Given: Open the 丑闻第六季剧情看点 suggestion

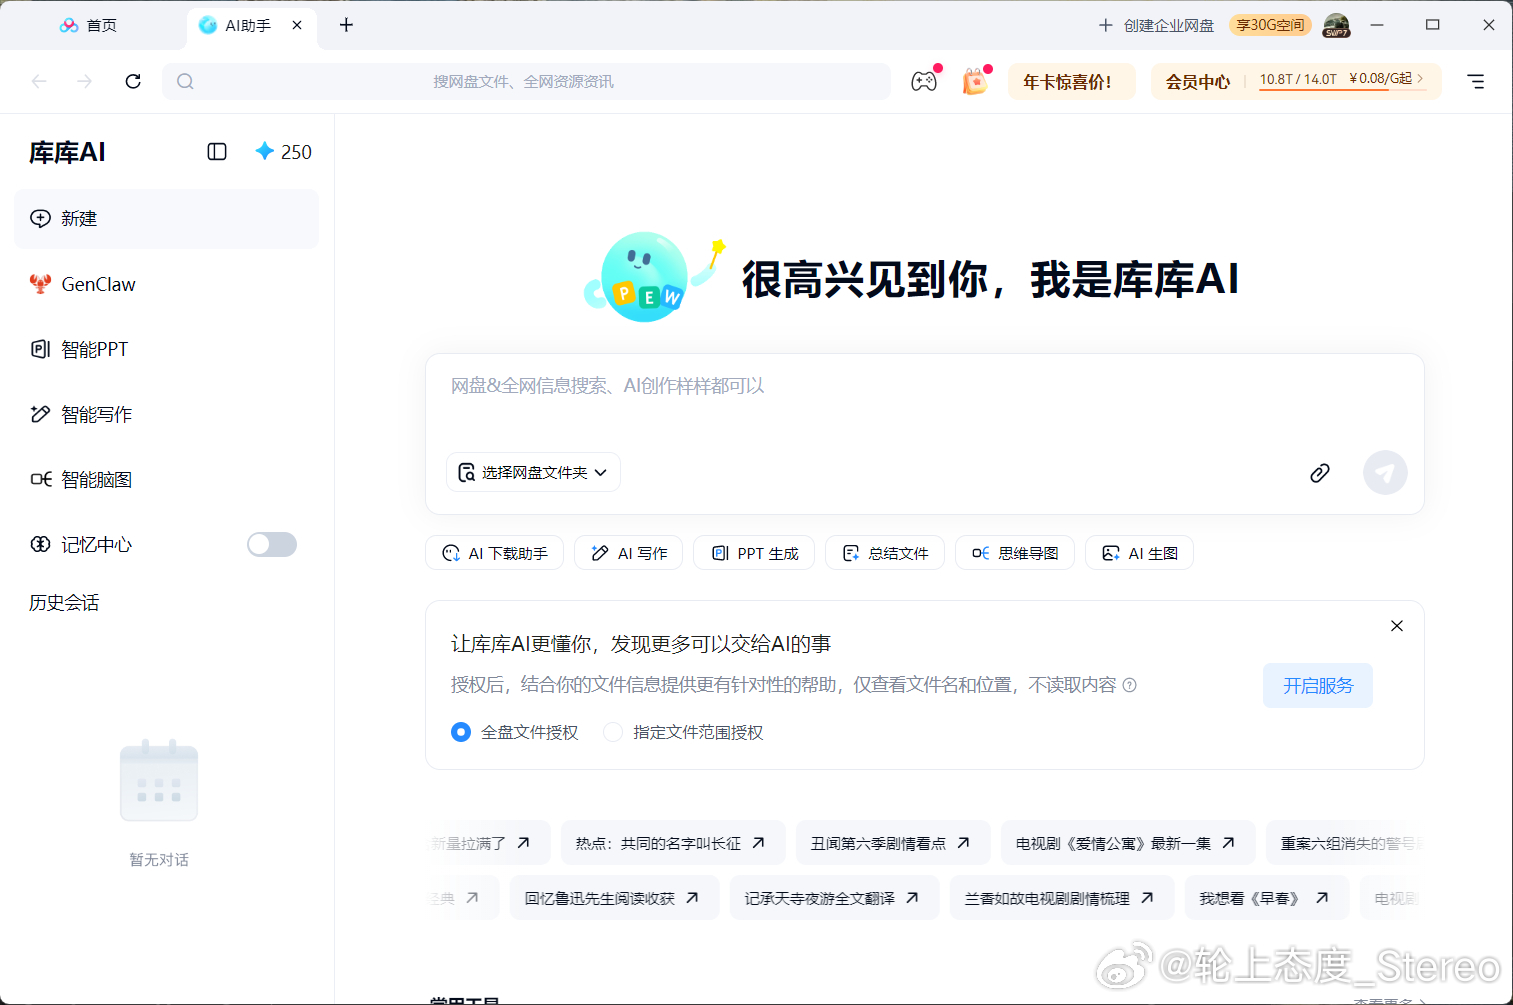Looking at the screenshot, I should click(x=893, y=843).
